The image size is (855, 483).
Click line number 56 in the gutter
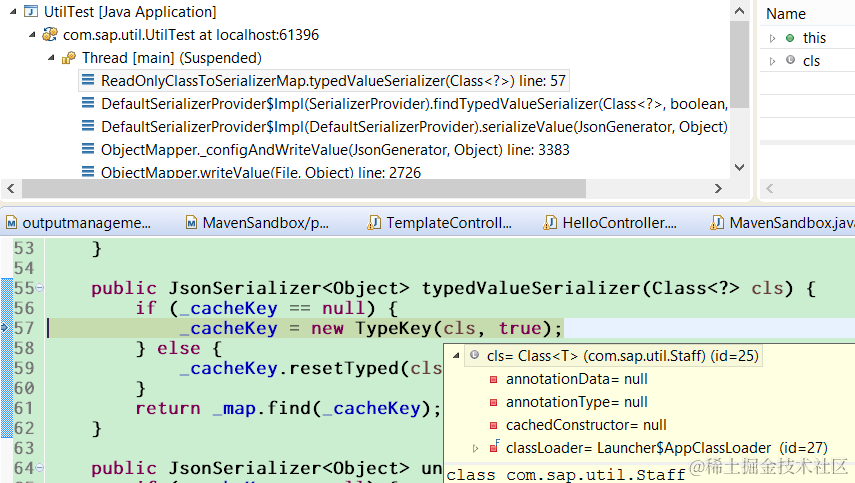pyautogui.click(x=23, y=308)
